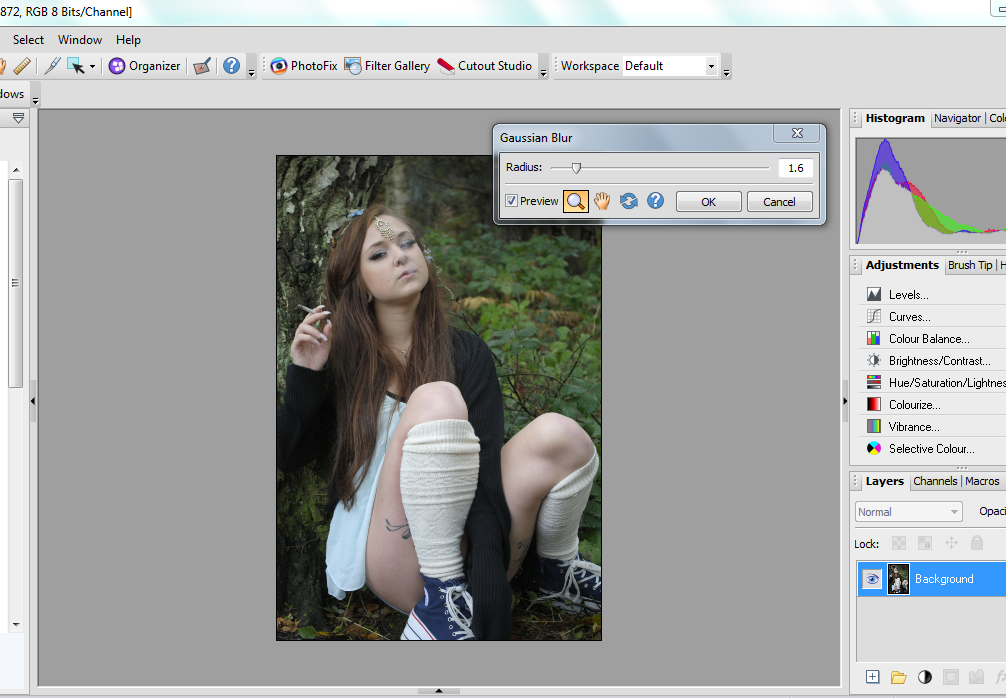The image size is (1006, 698).
Task: Click the left panel scrollbar down arrow
Action: 16,625
